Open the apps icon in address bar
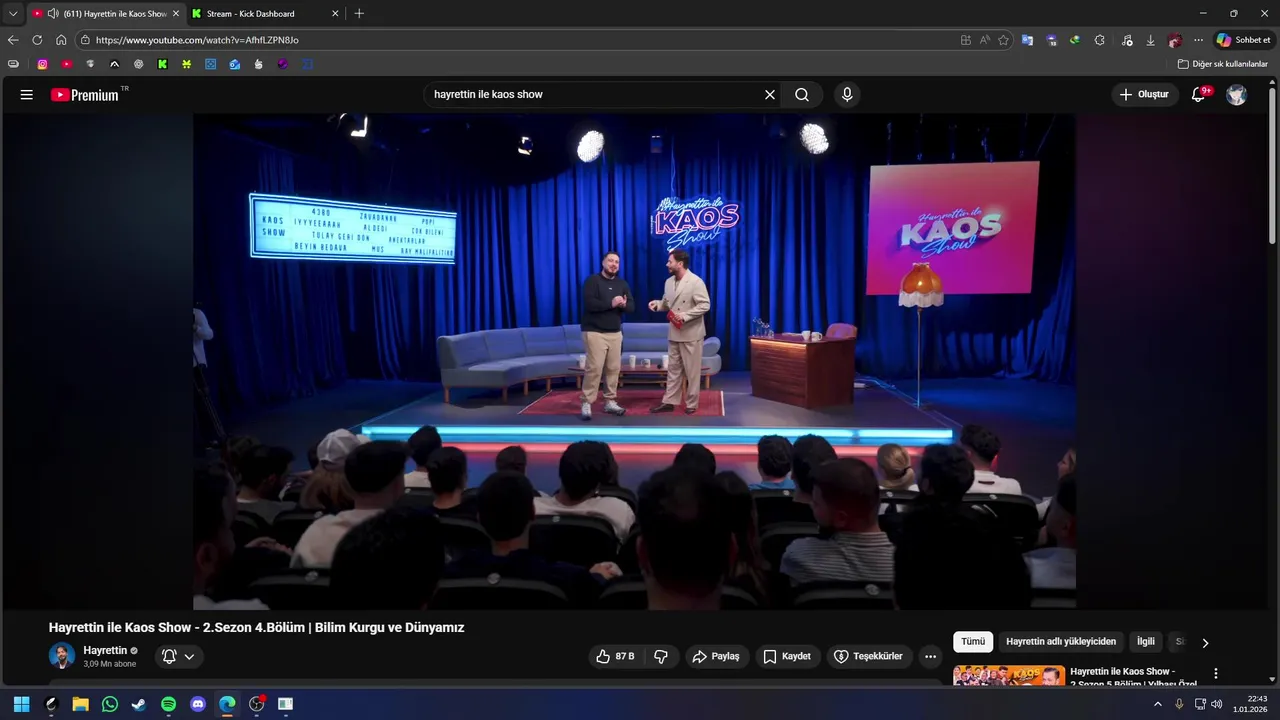 966,40
